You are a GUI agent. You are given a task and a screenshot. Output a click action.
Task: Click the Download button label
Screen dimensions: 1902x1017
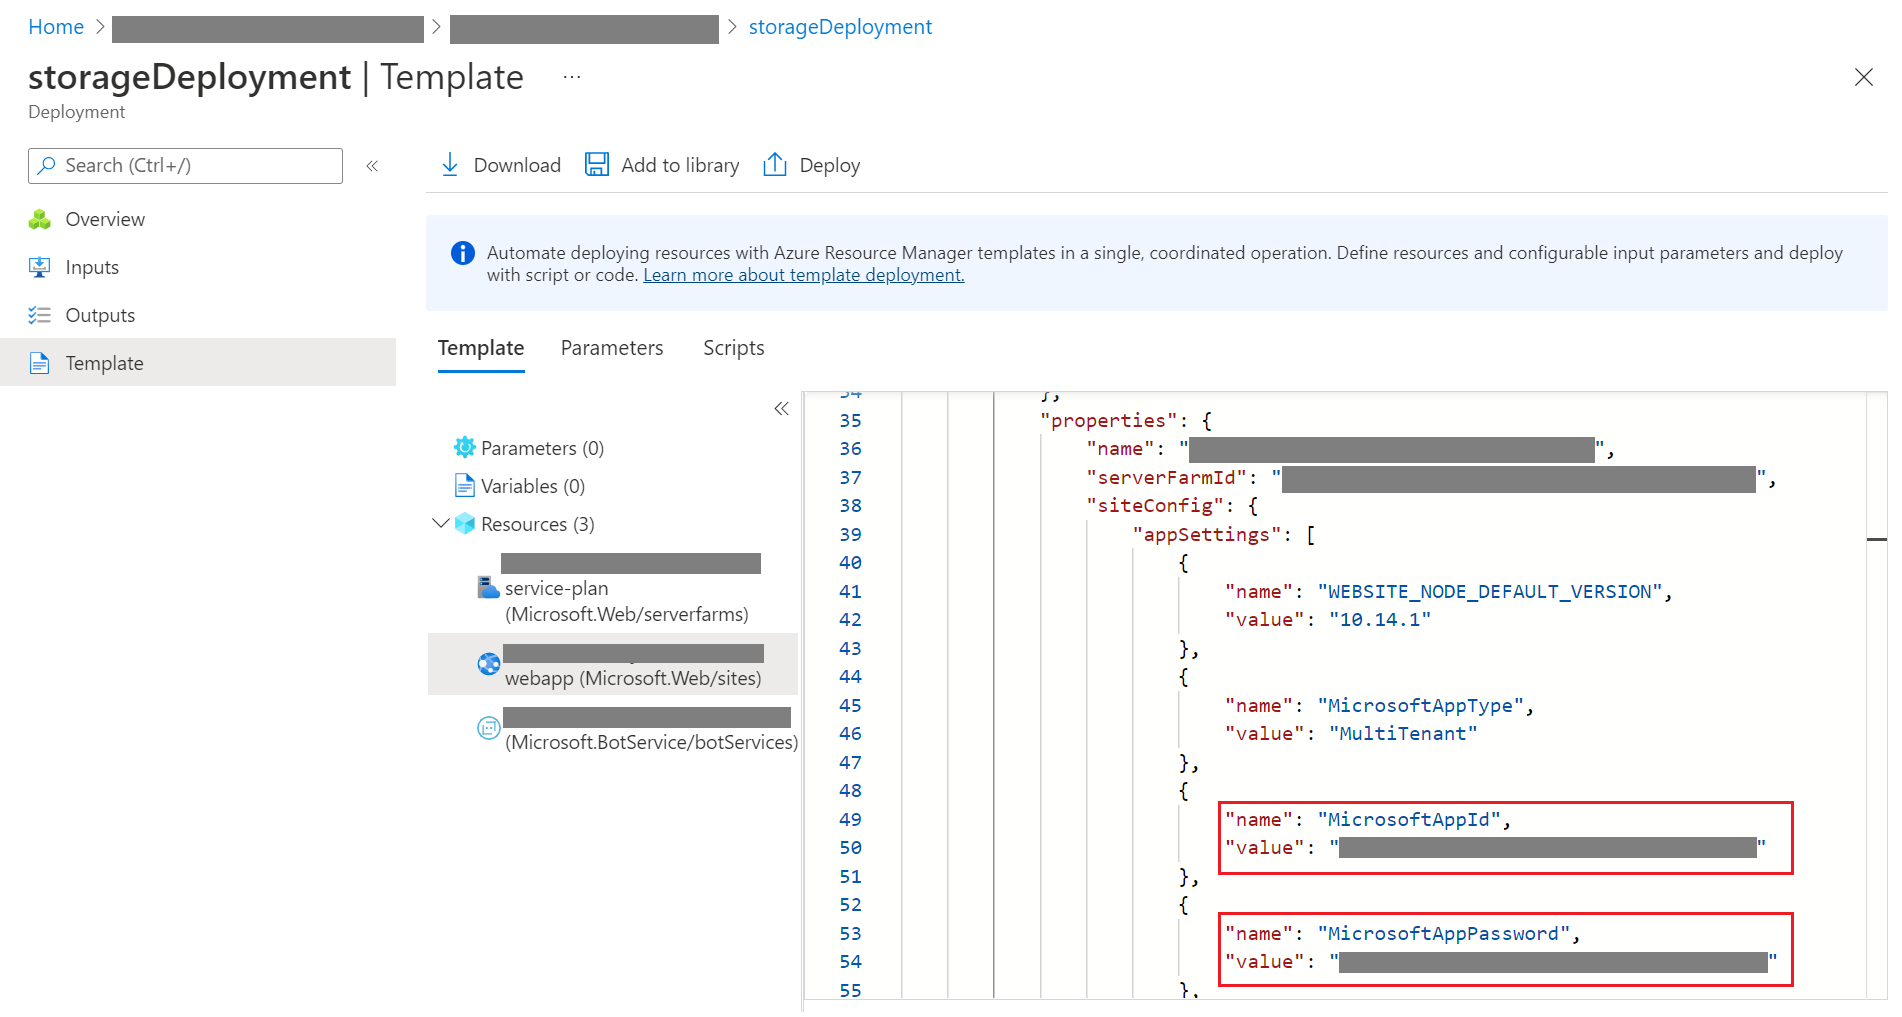(x=517, y=165)
